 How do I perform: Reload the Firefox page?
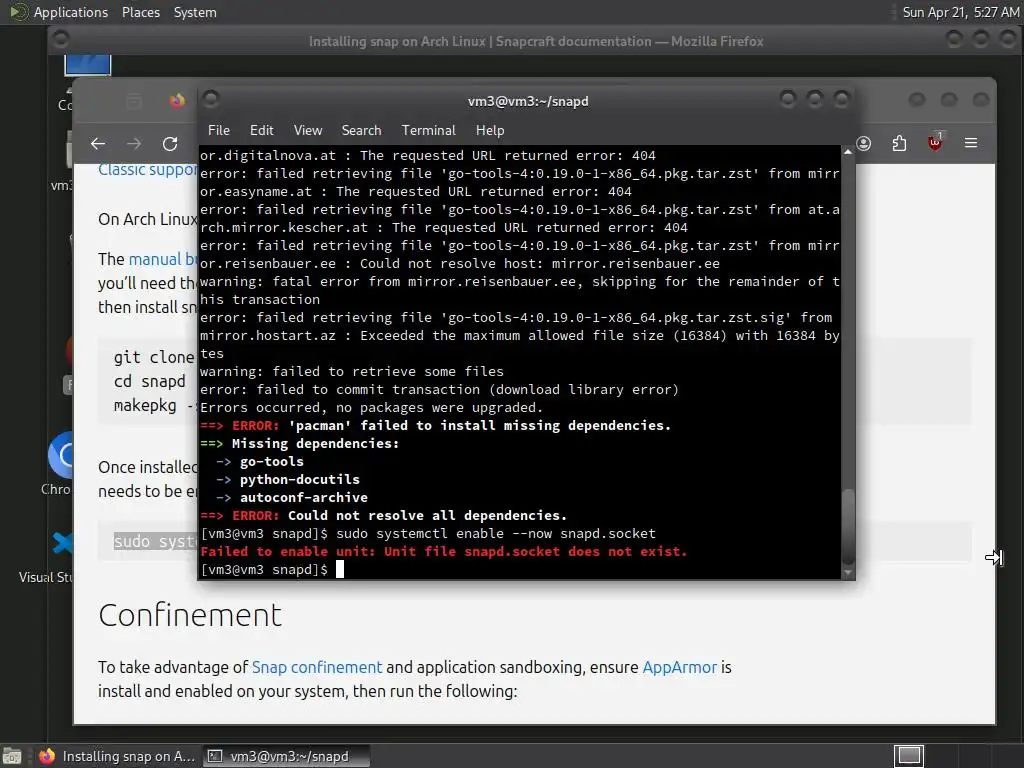(x=170, y=144)
